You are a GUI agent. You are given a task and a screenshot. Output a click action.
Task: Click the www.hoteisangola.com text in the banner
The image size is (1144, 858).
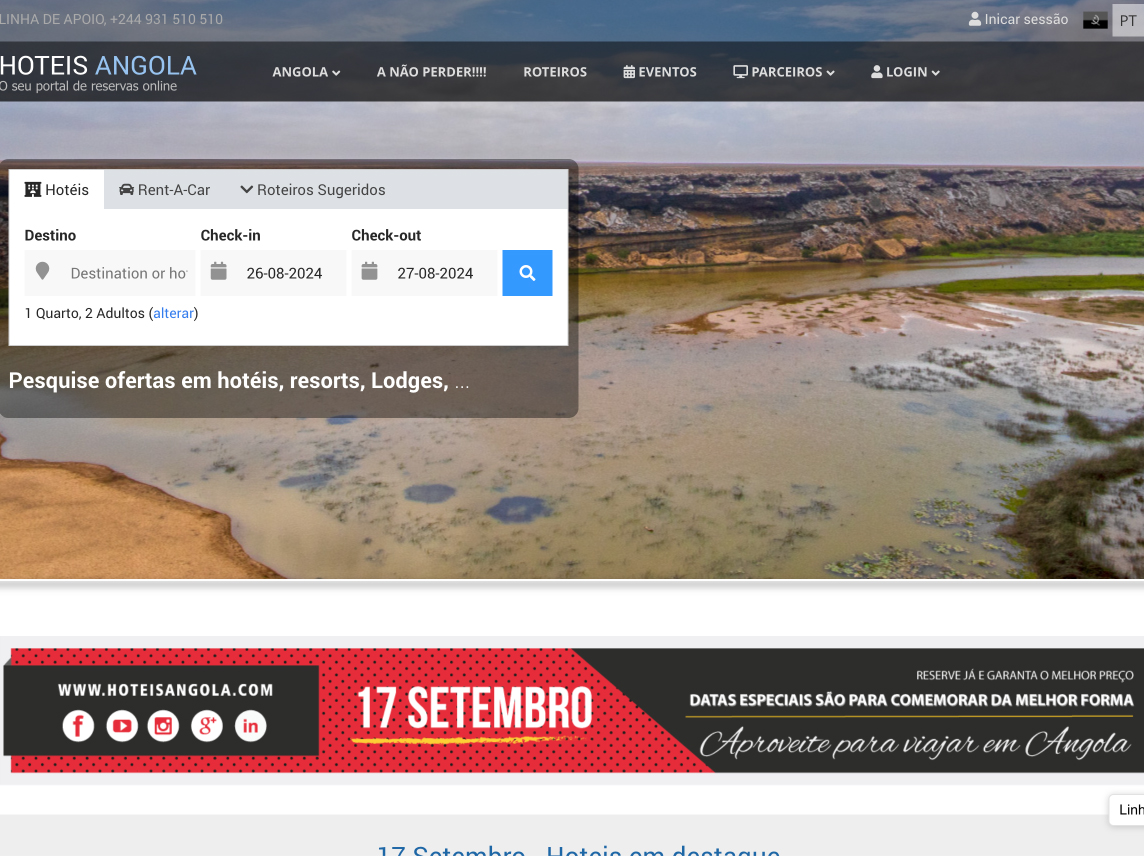pyautogui.click(x=166, y=690)
